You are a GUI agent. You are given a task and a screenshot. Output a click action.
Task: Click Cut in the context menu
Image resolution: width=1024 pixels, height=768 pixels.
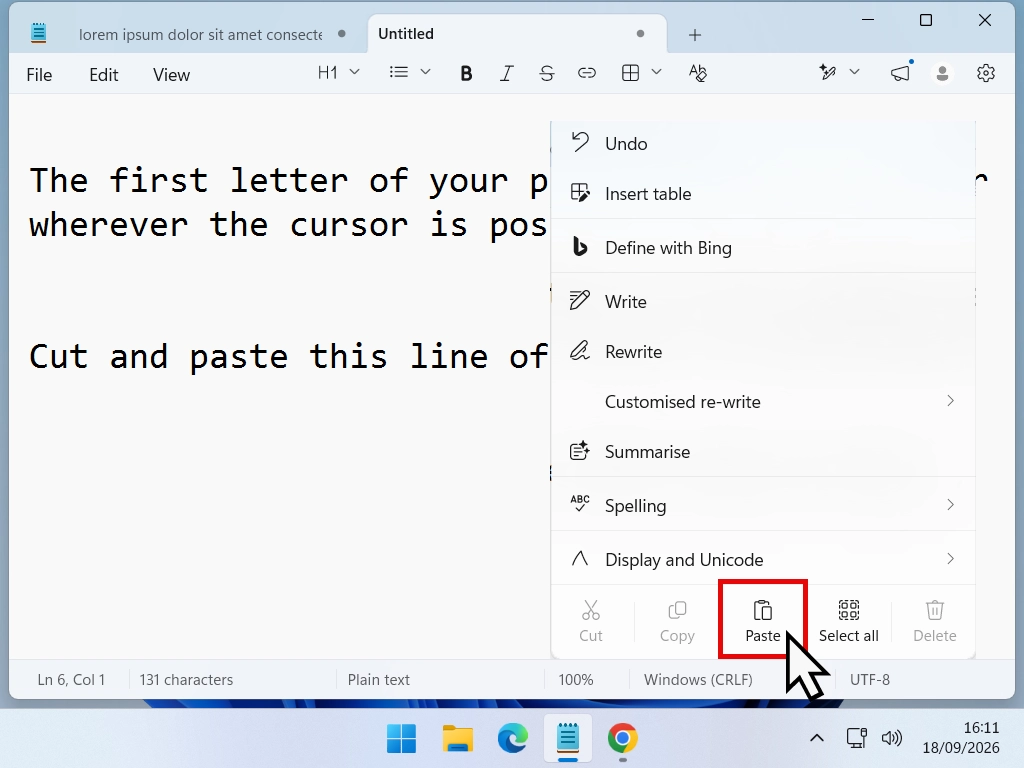point(590,621)
